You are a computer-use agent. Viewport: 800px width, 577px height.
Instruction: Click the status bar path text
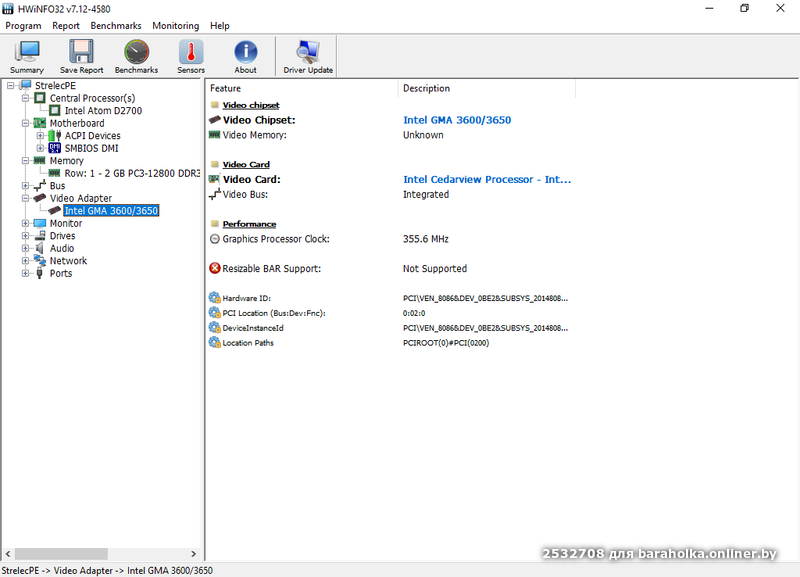pos(107,570)
